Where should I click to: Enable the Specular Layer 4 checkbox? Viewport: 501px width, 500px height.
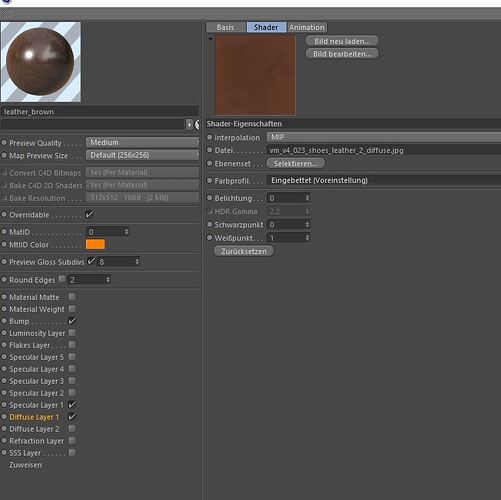click(72, 369)
